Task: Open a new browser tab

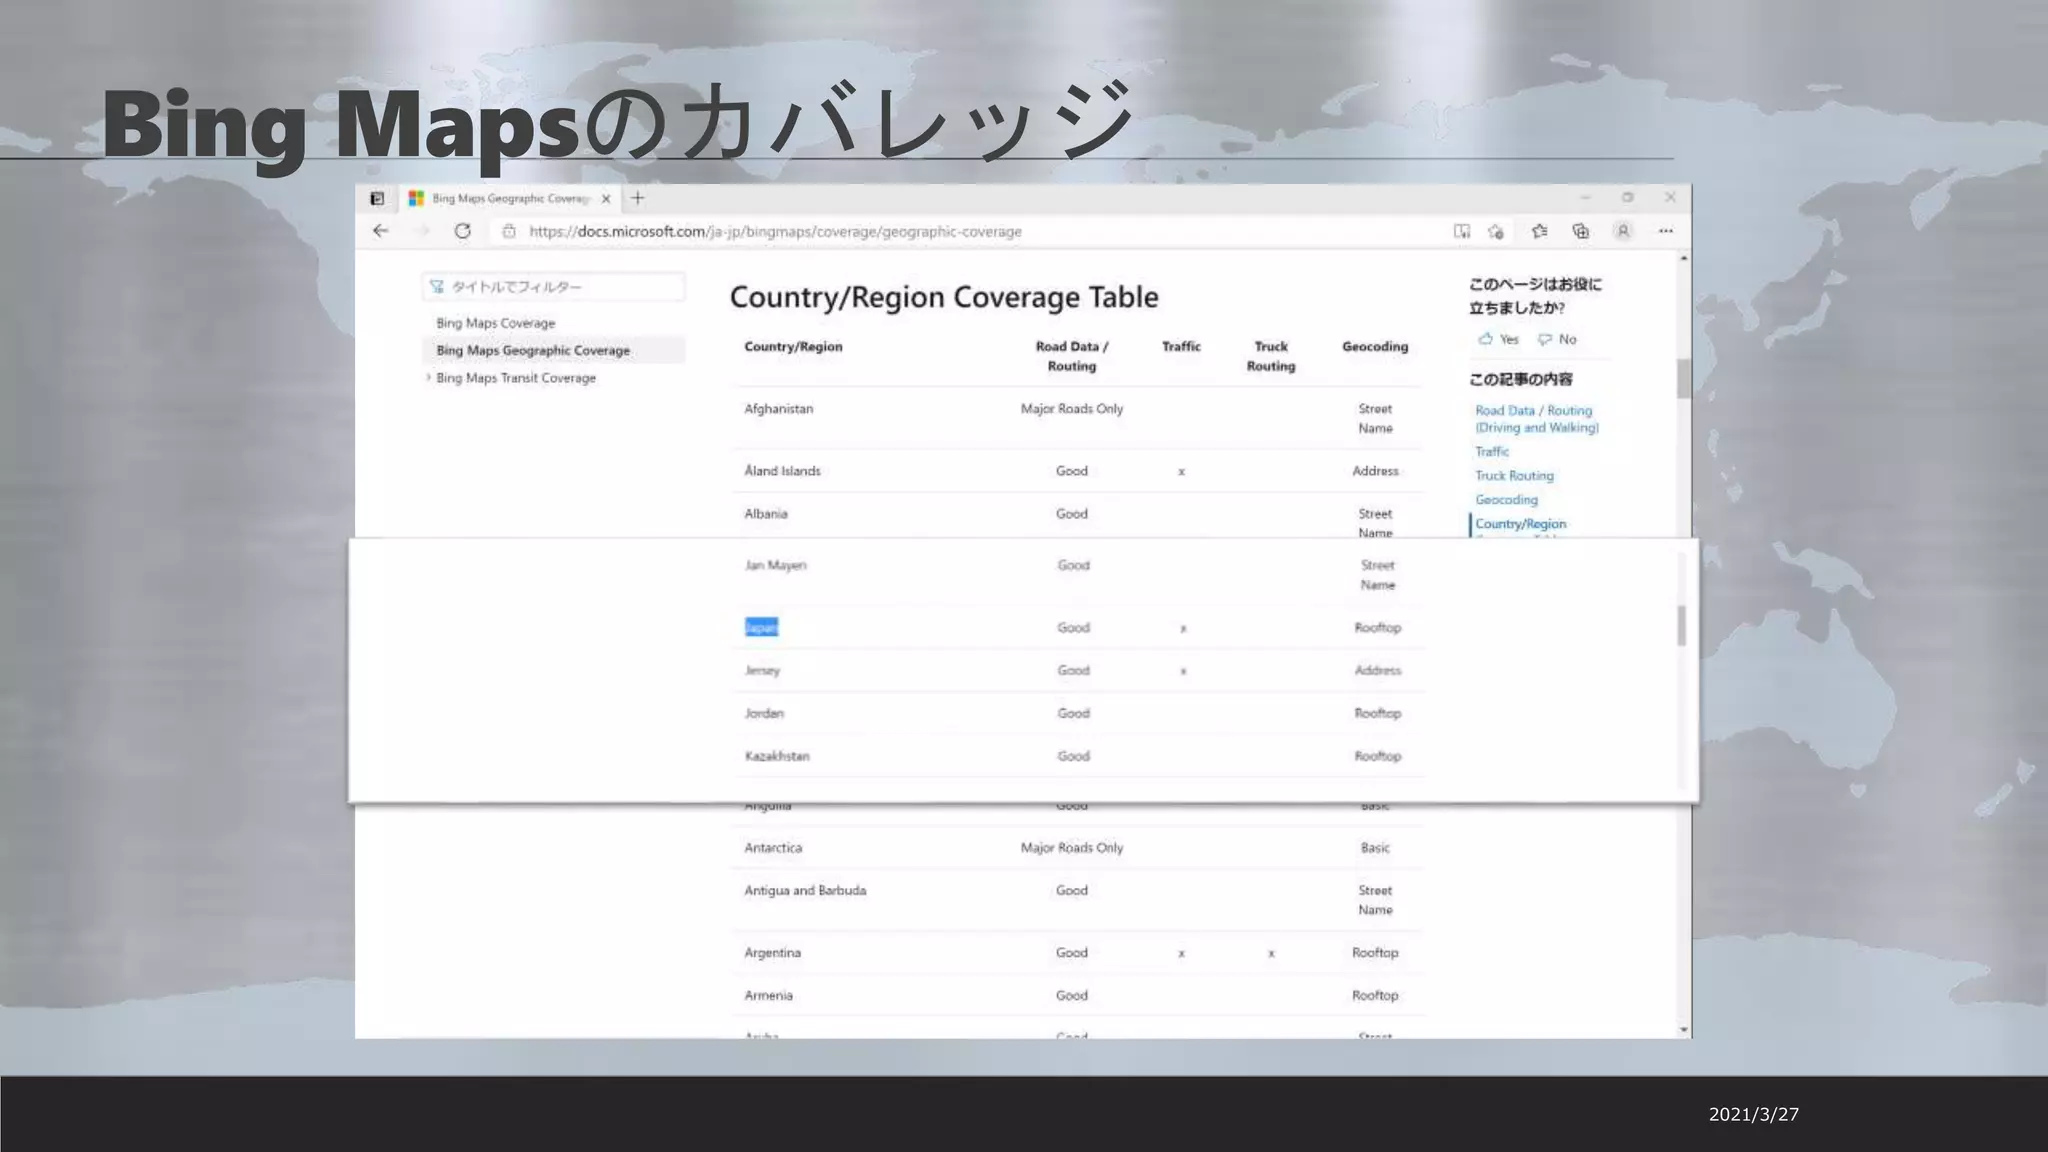Action: tap(638, 198)
